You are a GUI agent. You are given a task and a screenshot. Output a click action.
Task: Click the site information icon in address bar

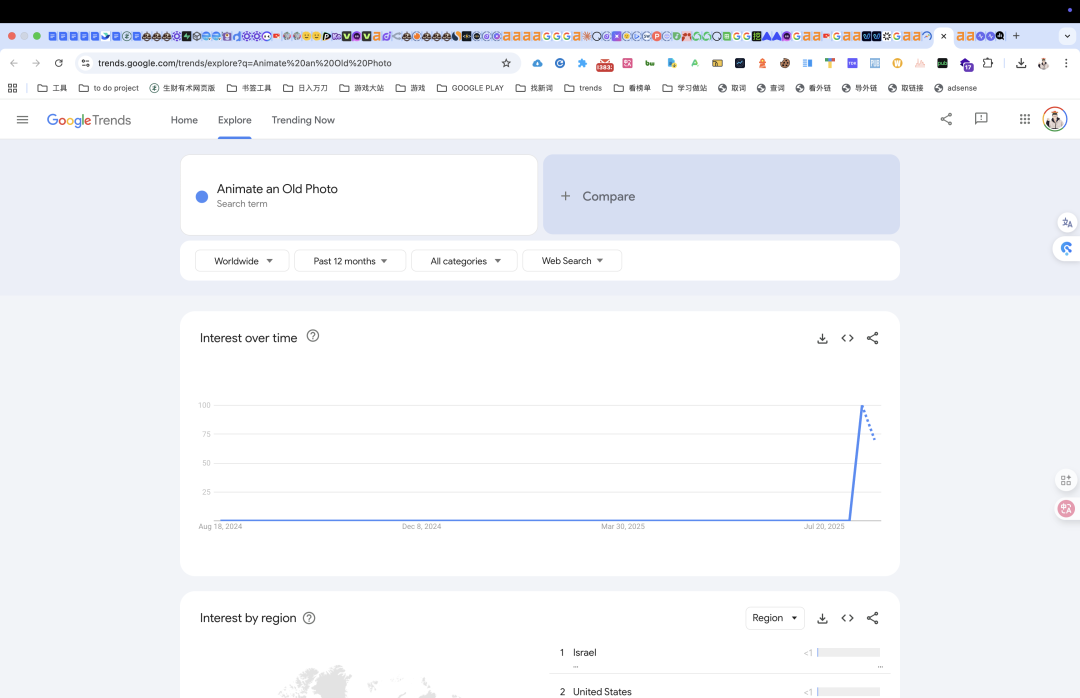coord(85,63)
